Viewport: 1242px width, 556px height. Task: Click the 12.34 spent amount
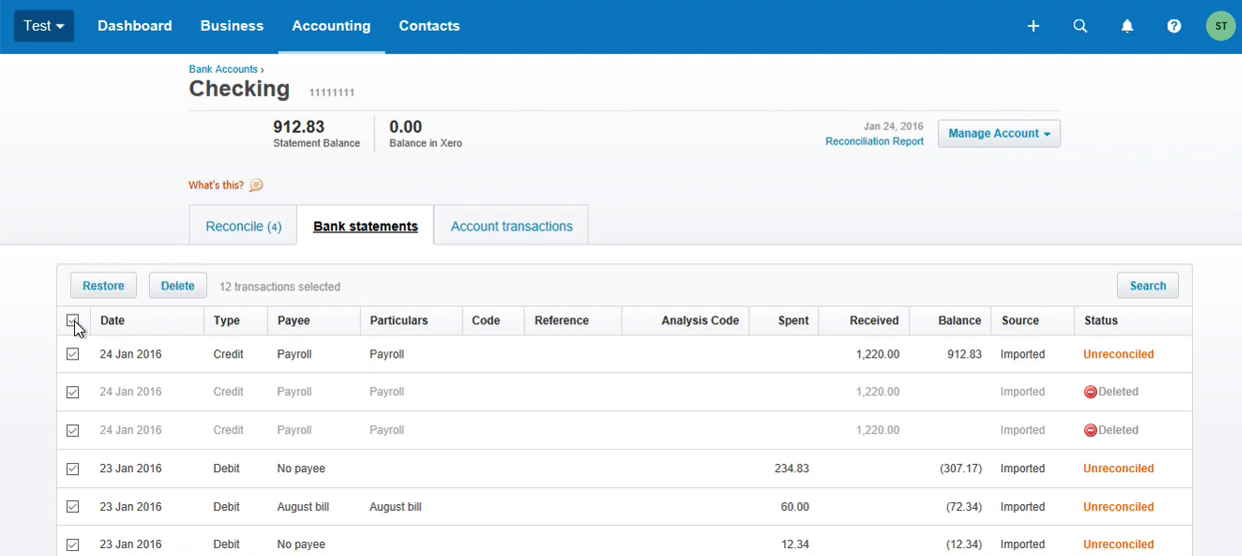tap(795, 545)
